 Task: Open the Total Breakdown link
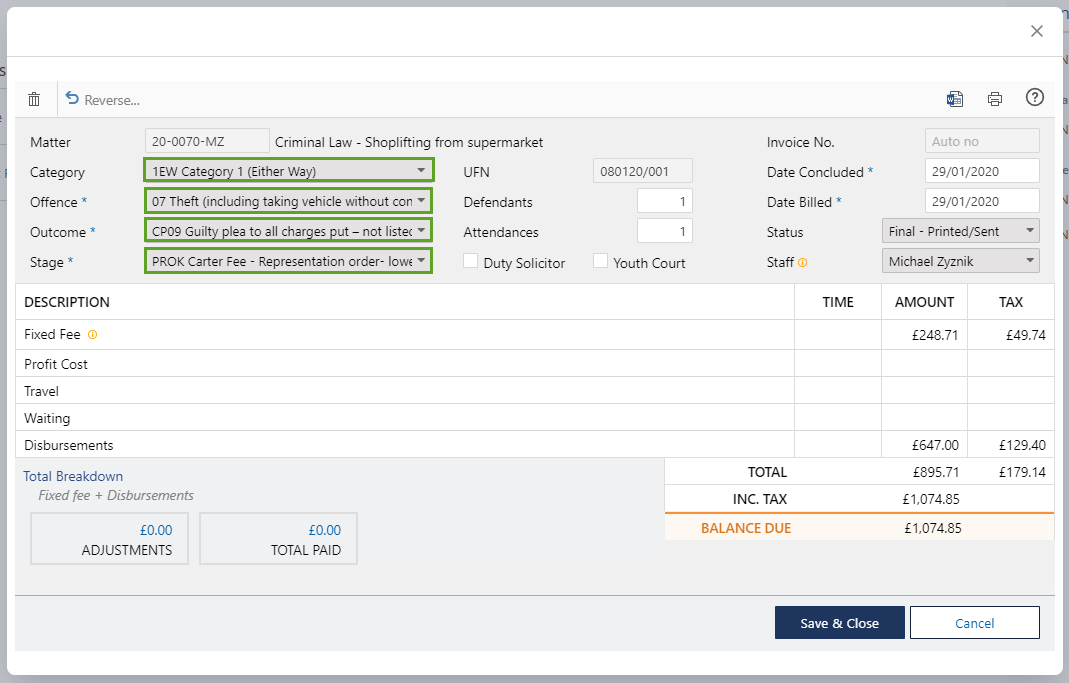(73, 476)
